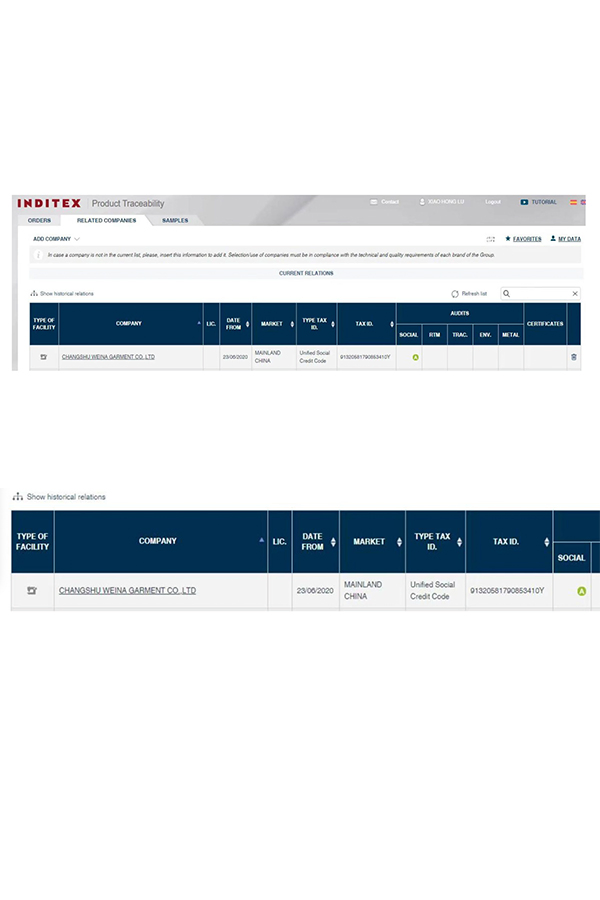Click the RTM audit column header

click(435, 335)
